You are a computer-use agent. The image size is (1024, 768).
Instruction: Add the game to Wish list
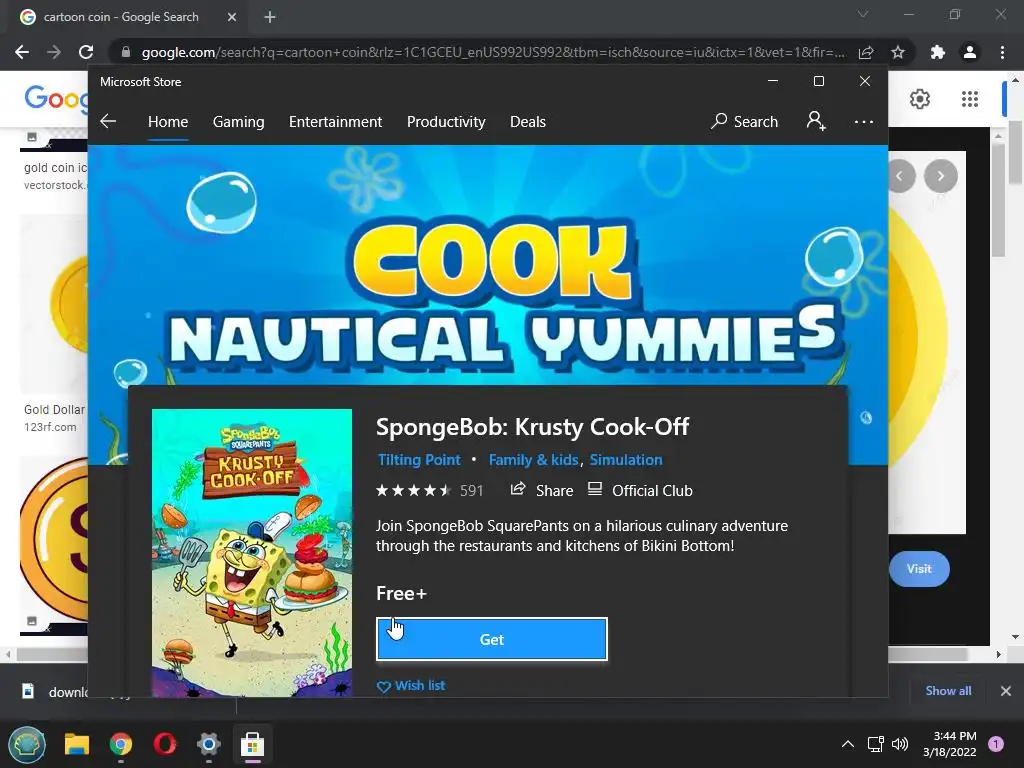tap(411, 686)
